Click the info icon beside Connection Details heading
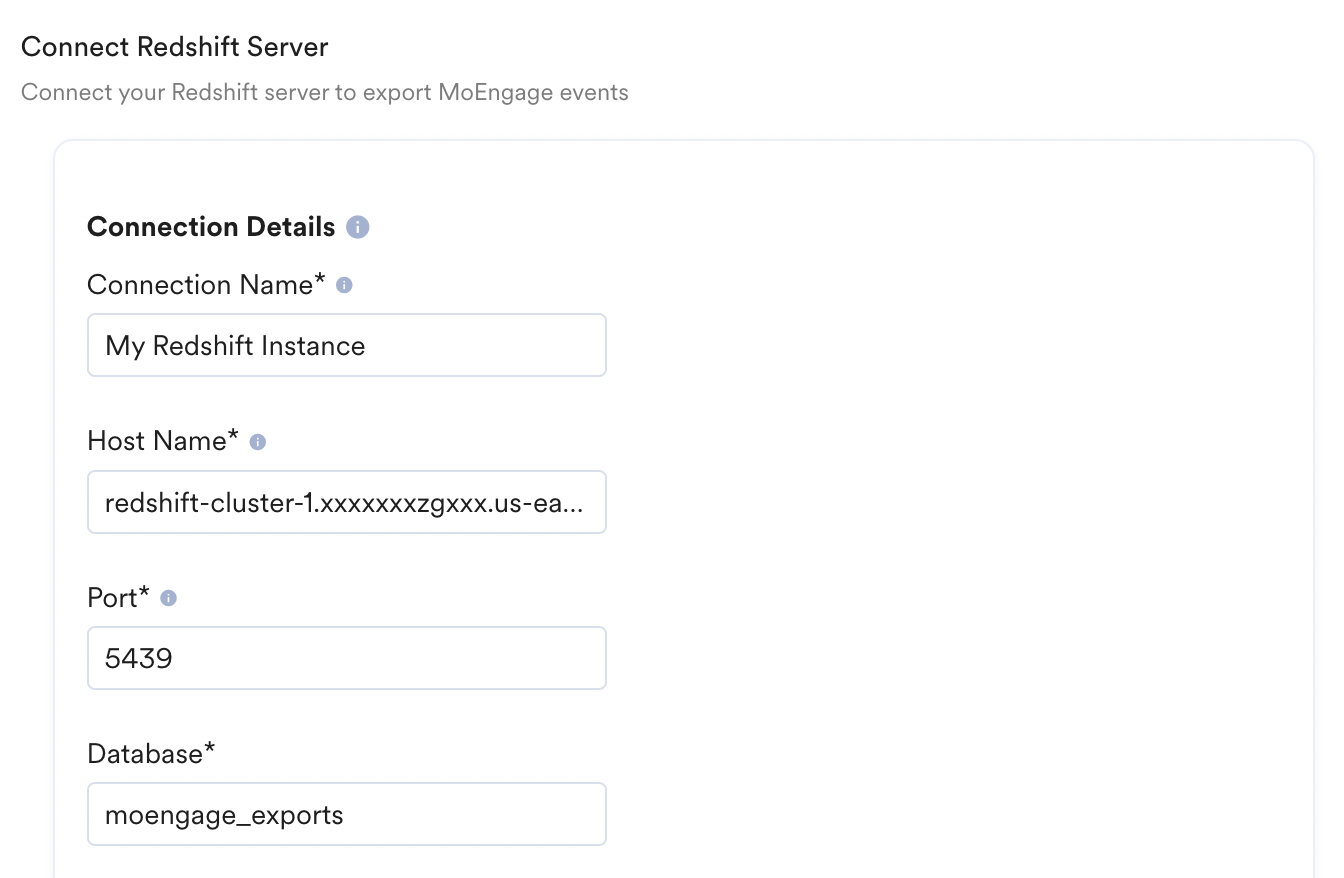1344x878 pixels. [359, 227]
